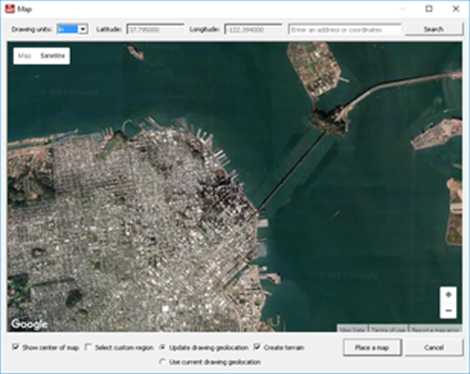Choose the Use current drawing geolocation option
Viewport: 470px width, 374px height.
(162, 362)
